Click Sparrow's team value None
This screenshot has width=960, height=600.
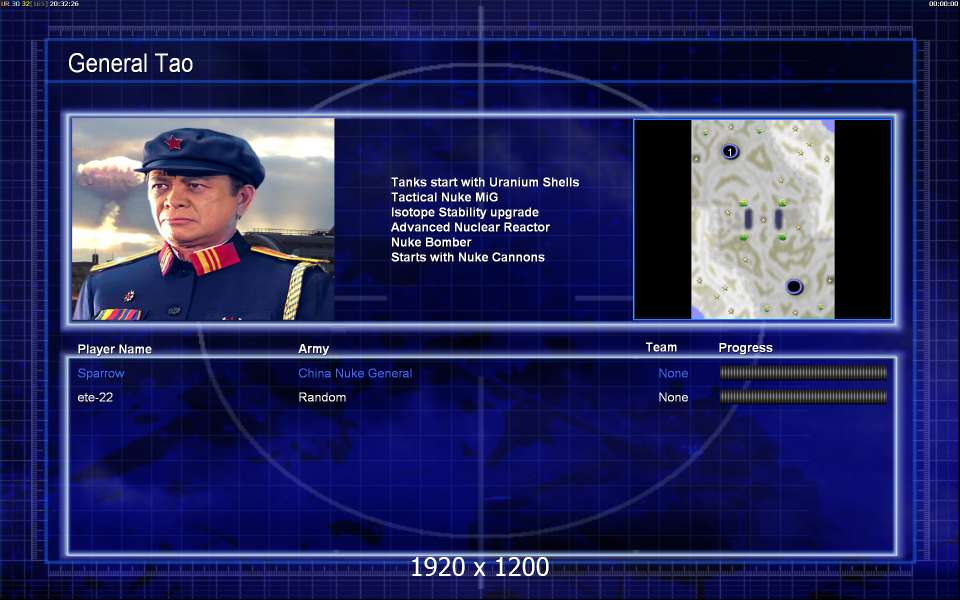(673, 373)
